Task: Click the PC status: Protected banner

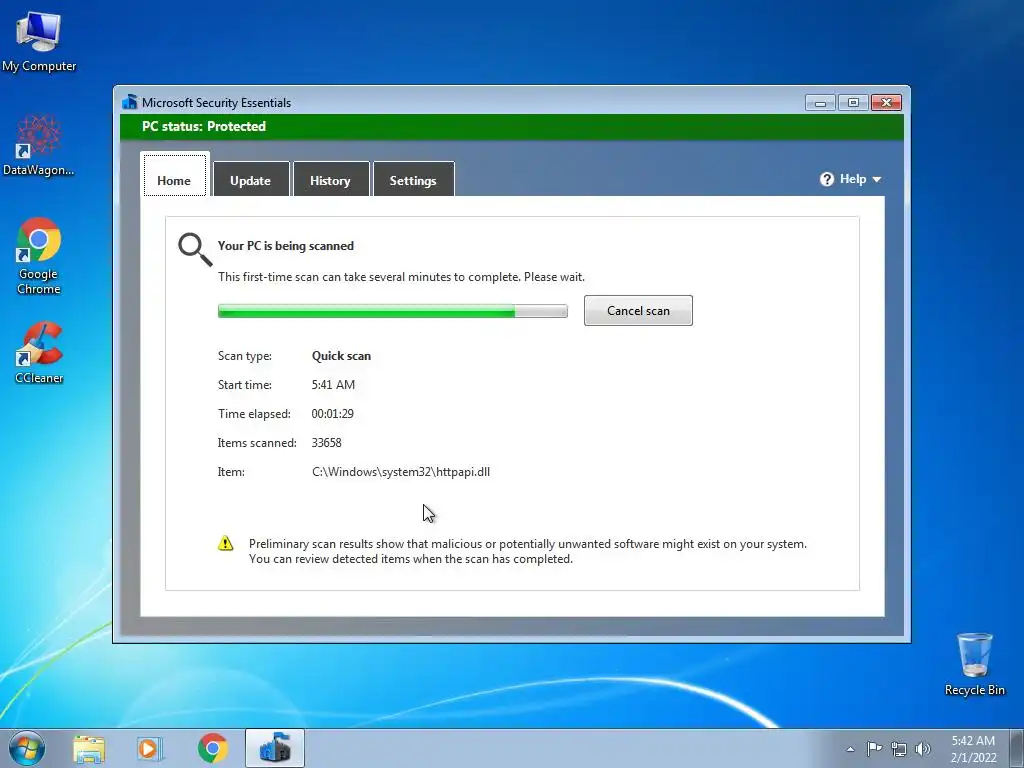Action: tap(511, 127)
